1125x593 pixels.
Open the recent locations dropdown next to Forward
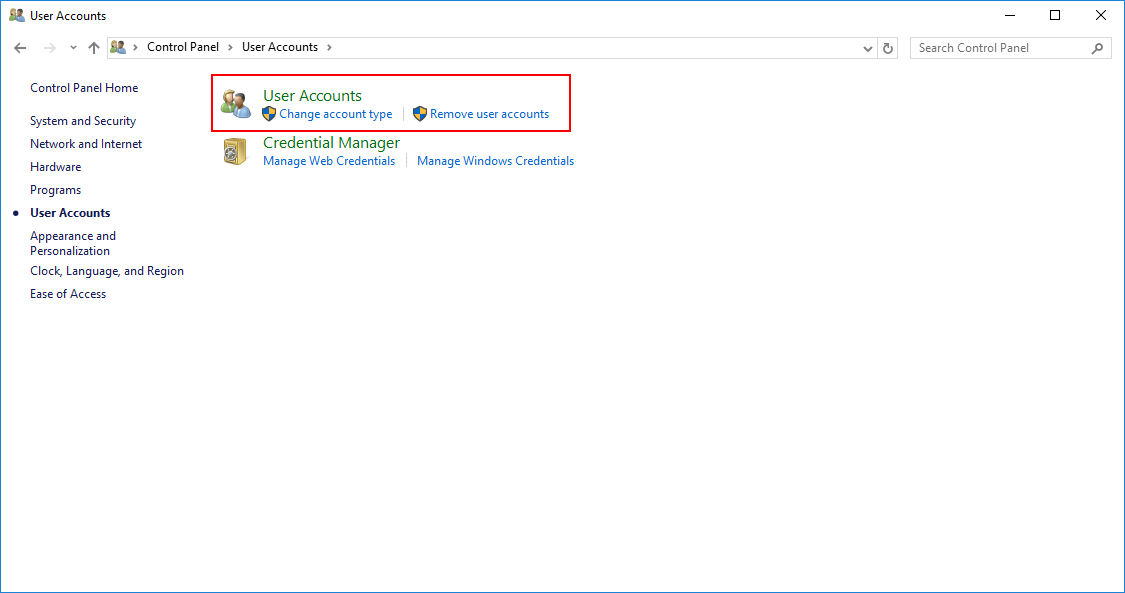coord(72,47)
